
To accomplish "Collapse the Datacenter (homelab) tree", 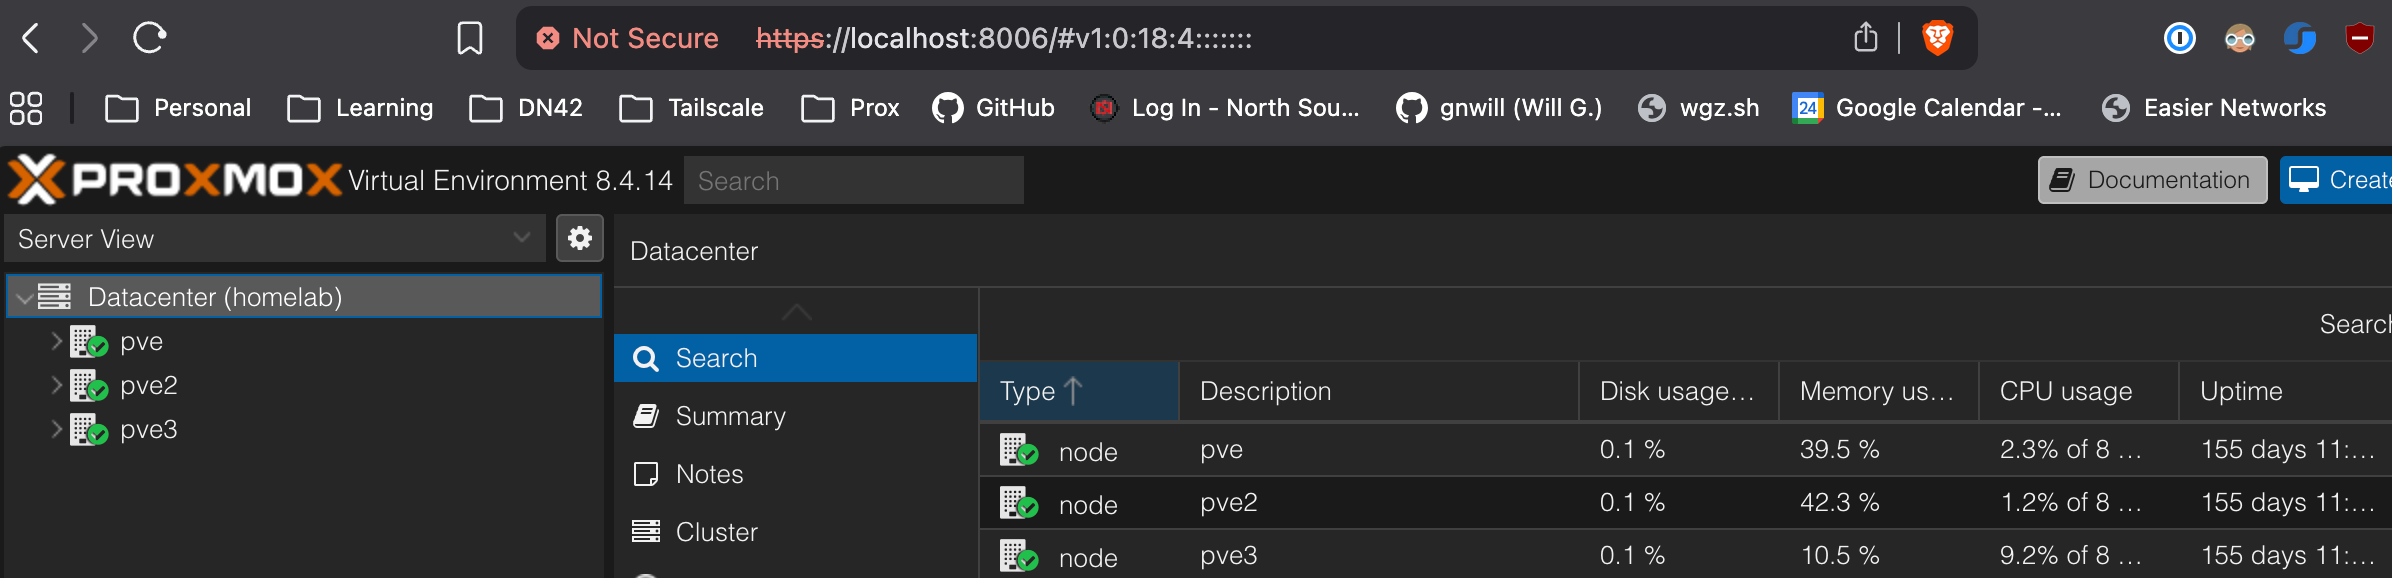I will click(x=24, y=298).
